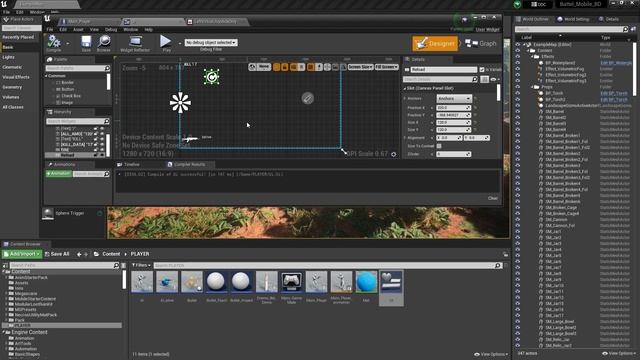The height and width of the screenshot is (360, 640).
Task: Click the Size Y value field
Action: [453, 130]
